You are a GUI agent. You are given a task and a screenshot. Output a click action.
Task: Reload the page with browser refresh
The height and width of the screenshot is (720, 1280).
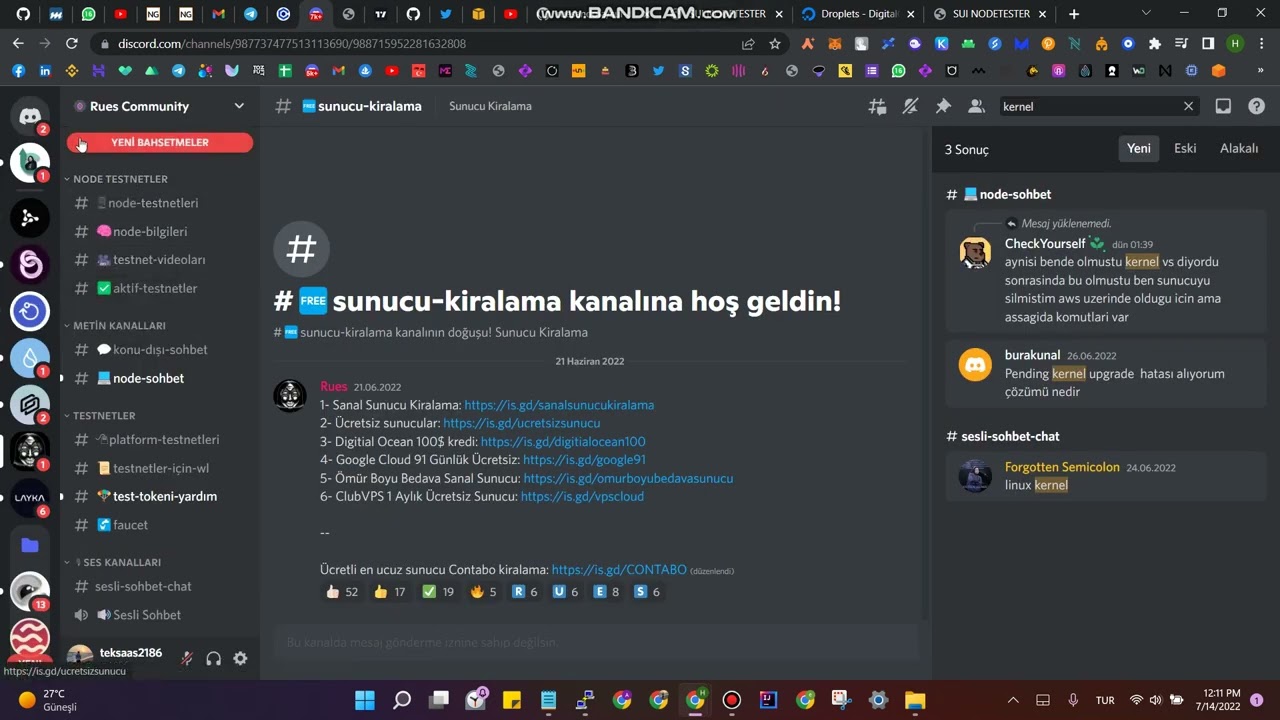coord(71,44)
